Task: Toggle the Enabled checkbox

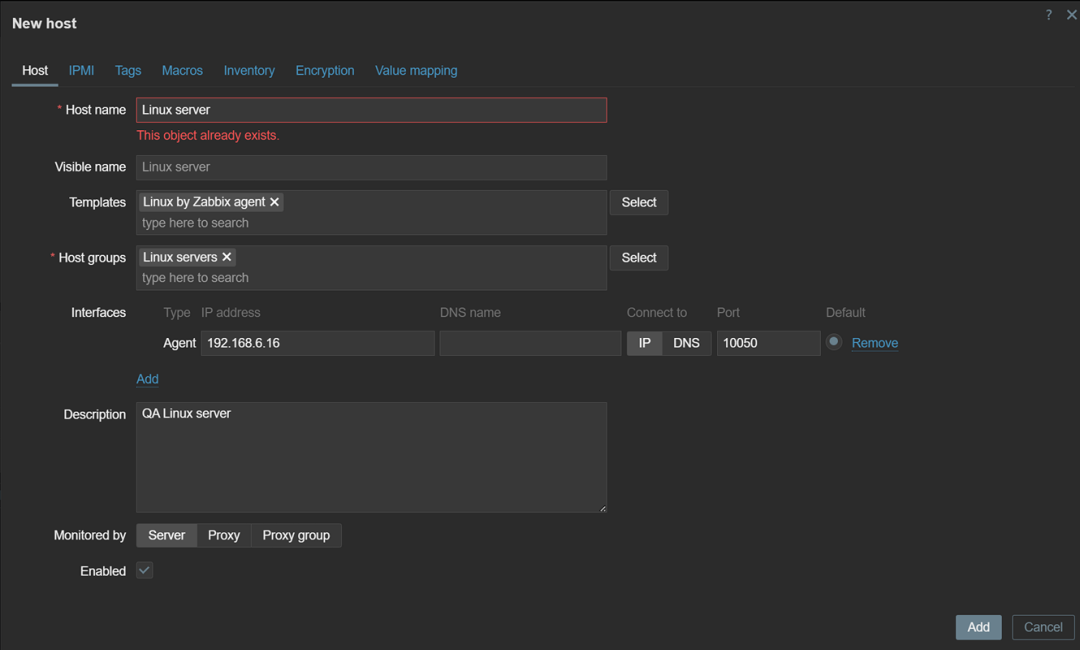Action: [x=145, y=570]
